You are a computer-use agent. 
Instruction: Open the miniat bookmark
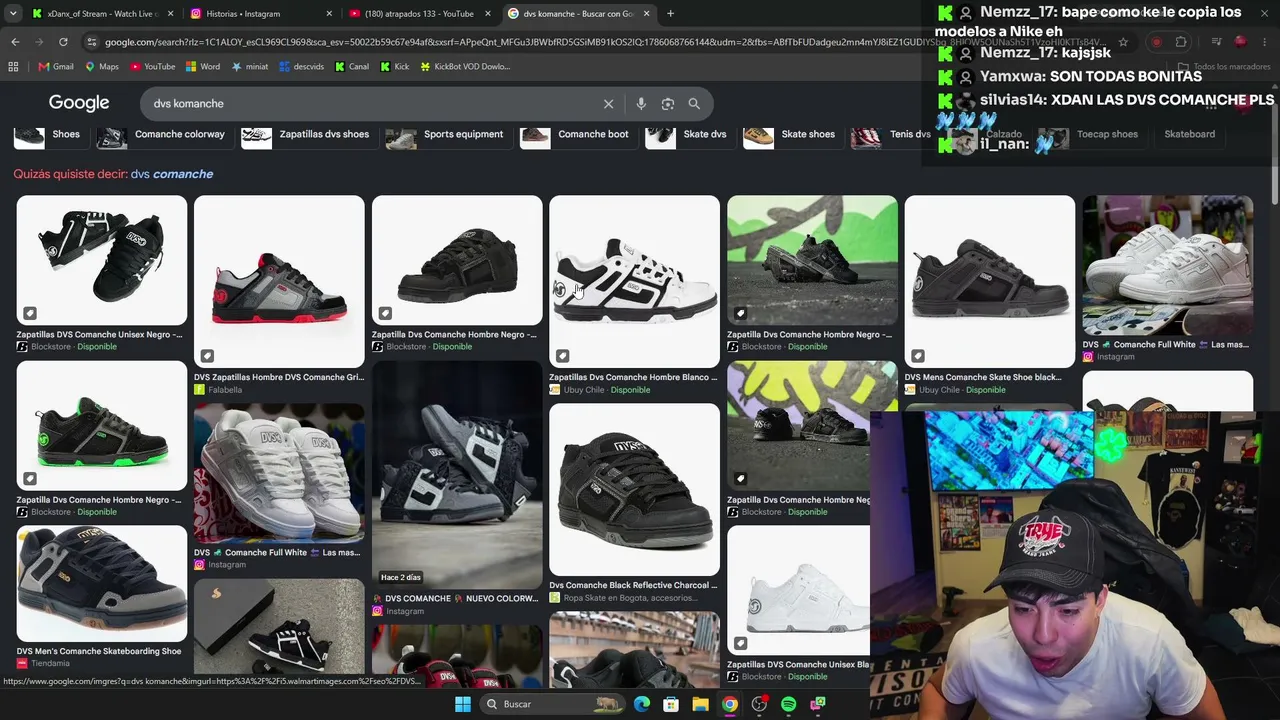249,67
